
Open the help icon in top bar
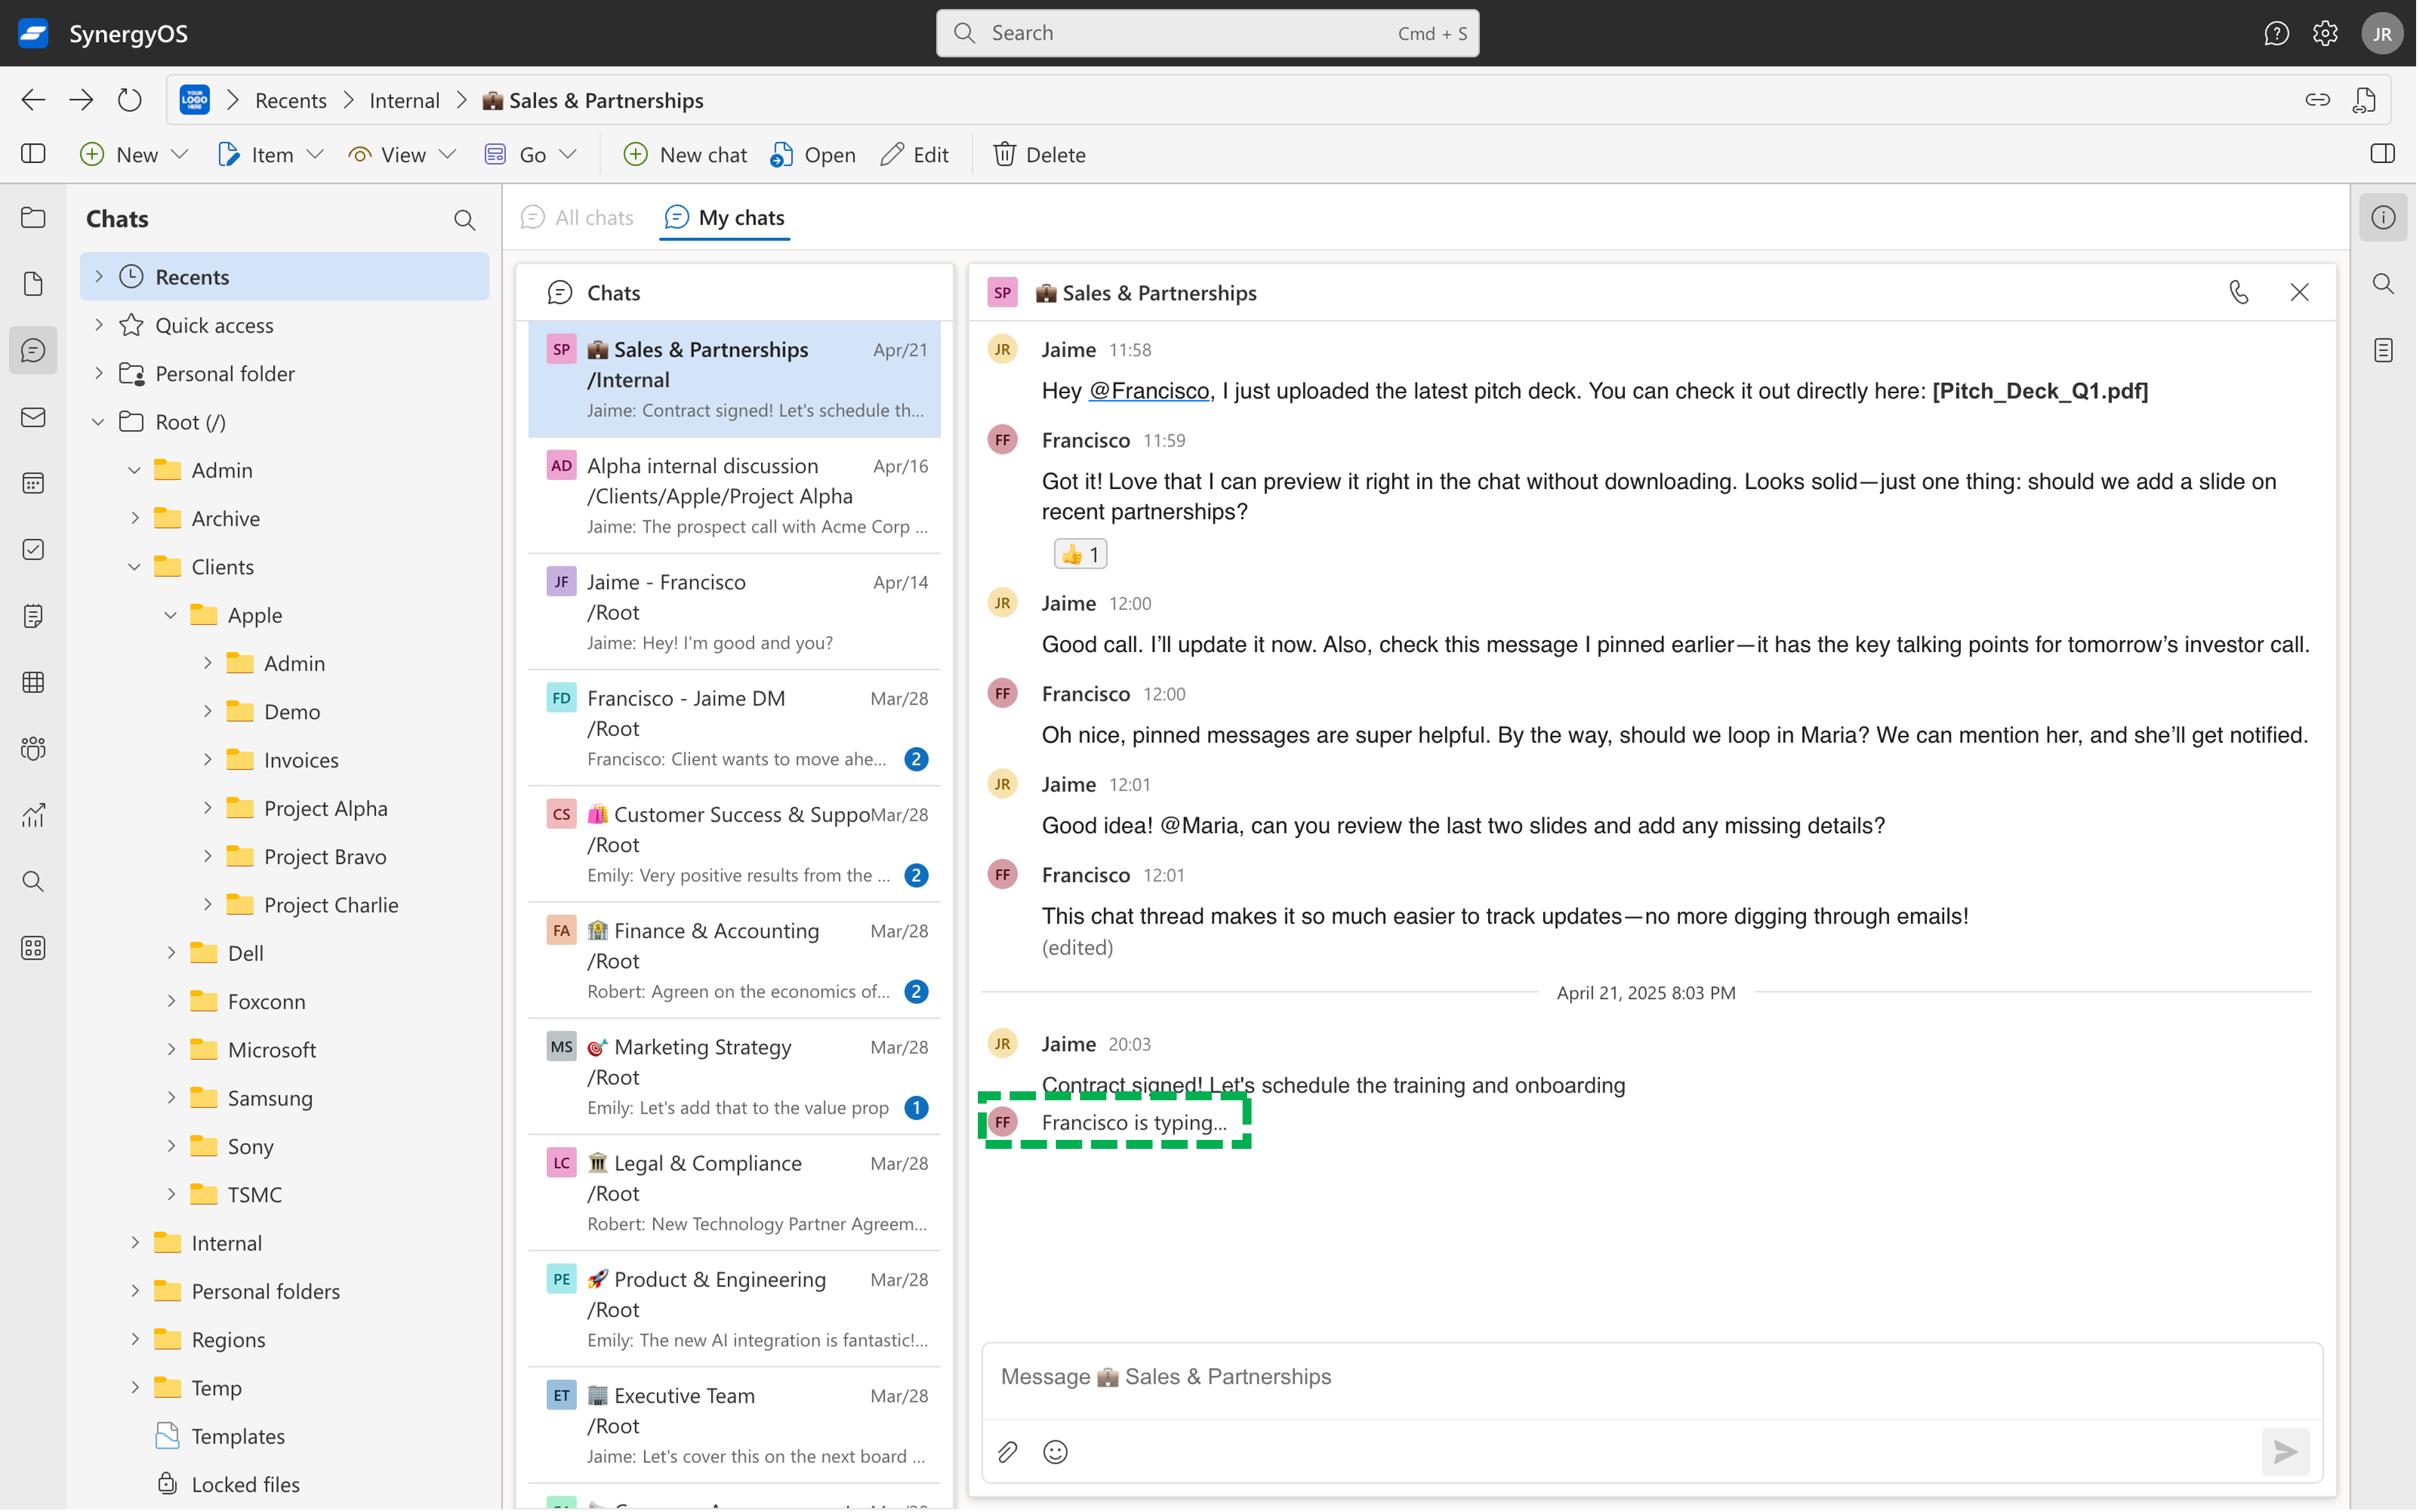(2276, 33)
